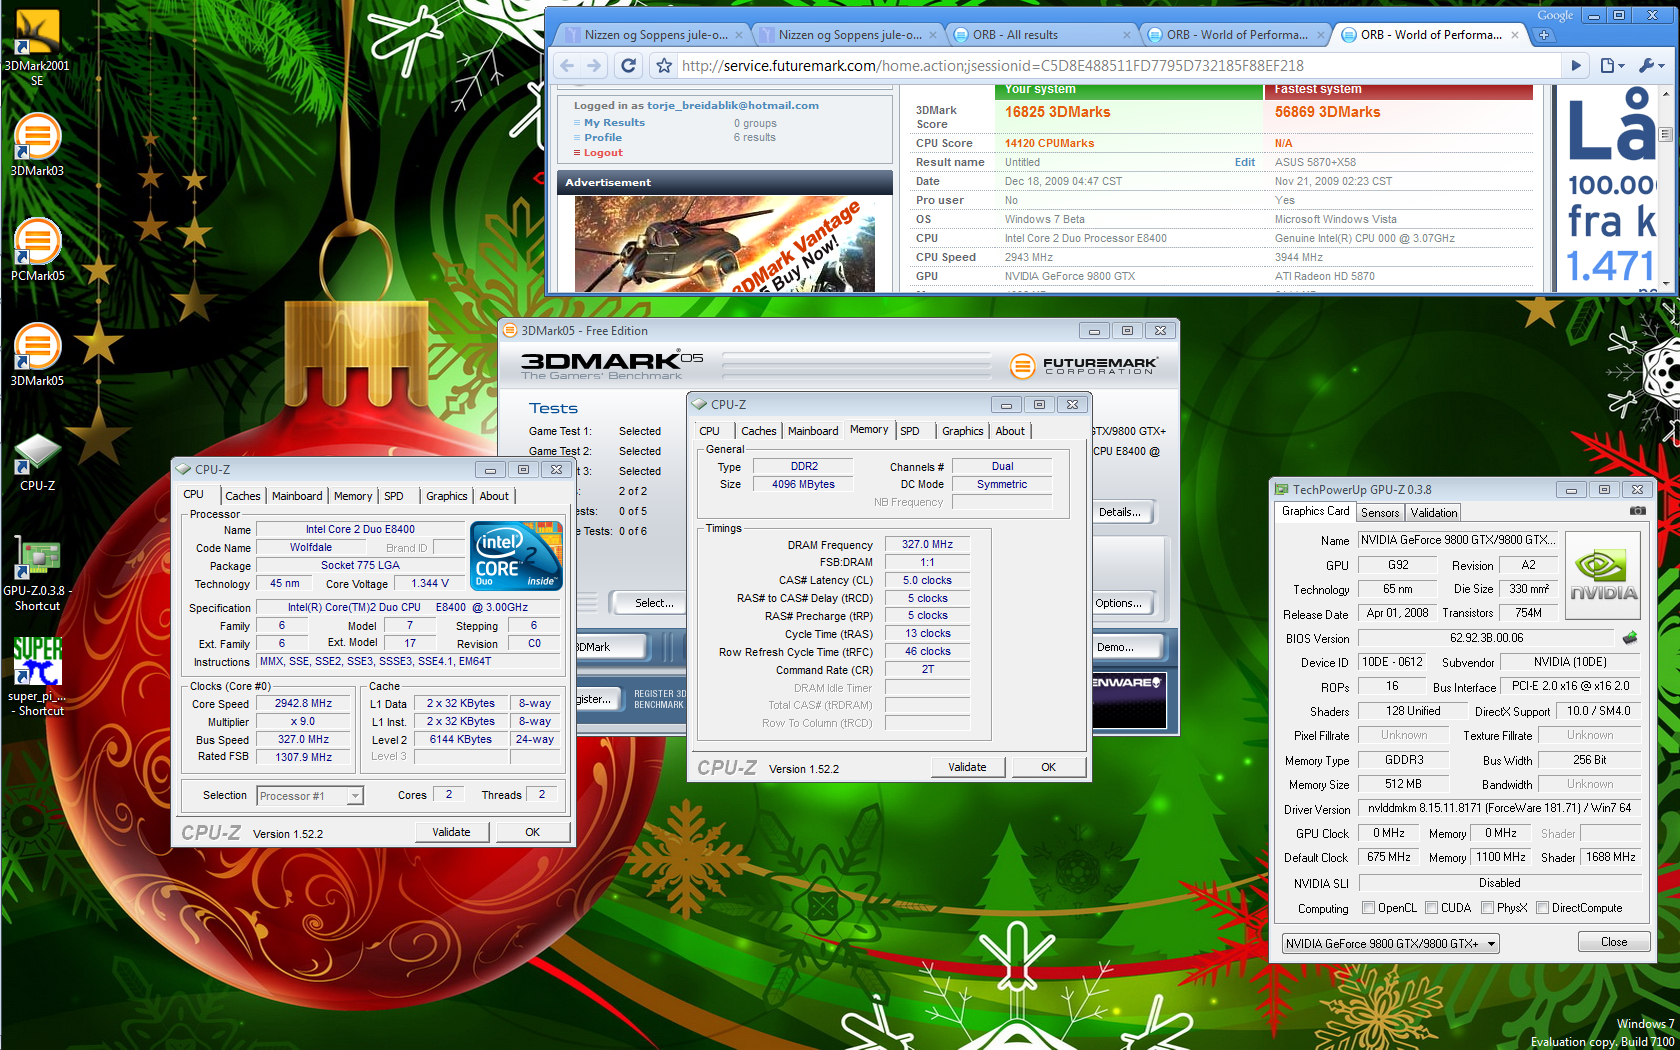Image resolution: width=1680 pixels, height=1050 pixels.
Task: Click the '16825 3DMarks' score text
Action: [1057, 112]
